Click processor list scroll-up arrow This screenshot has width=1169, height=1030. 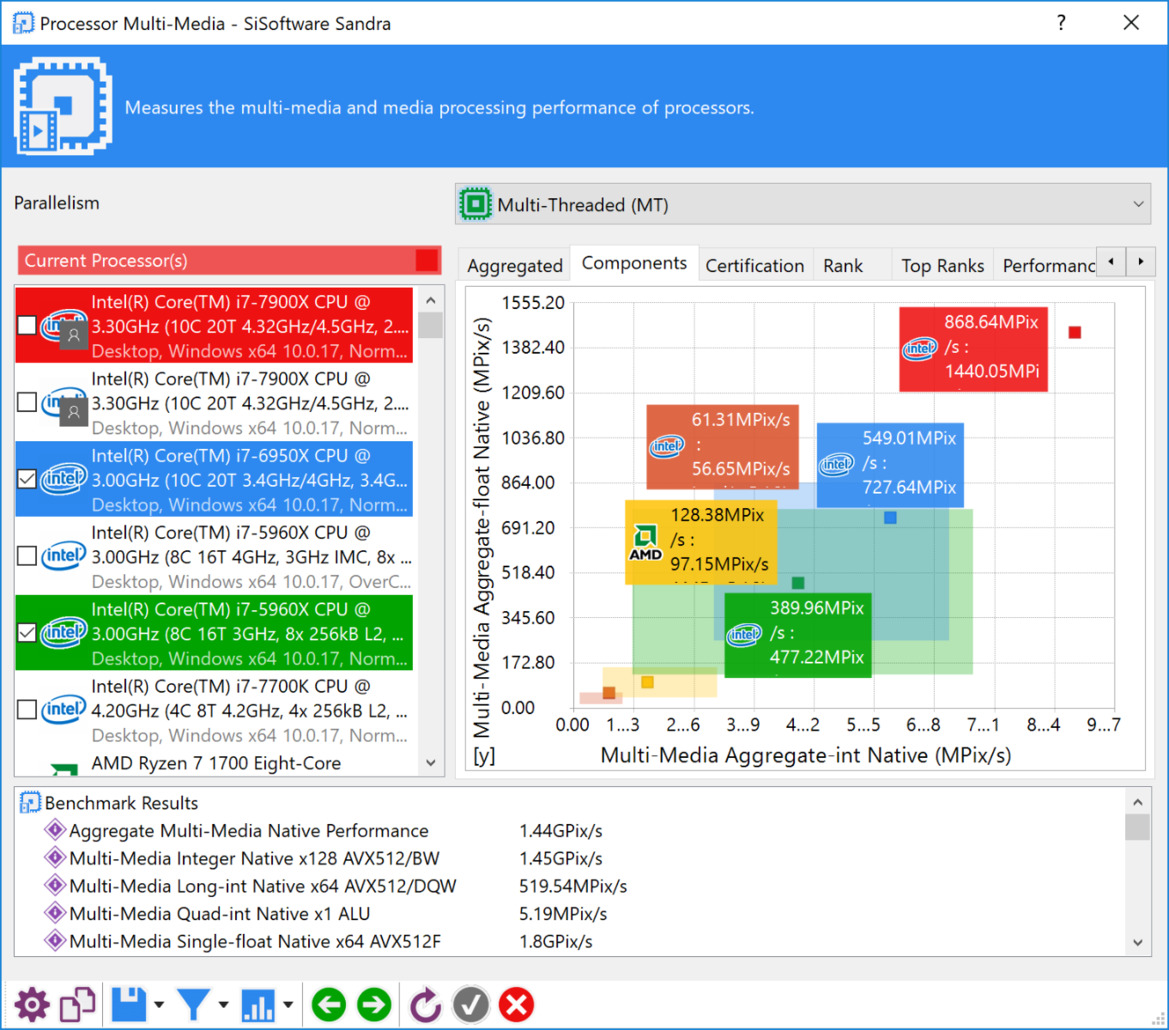point(430,300)
